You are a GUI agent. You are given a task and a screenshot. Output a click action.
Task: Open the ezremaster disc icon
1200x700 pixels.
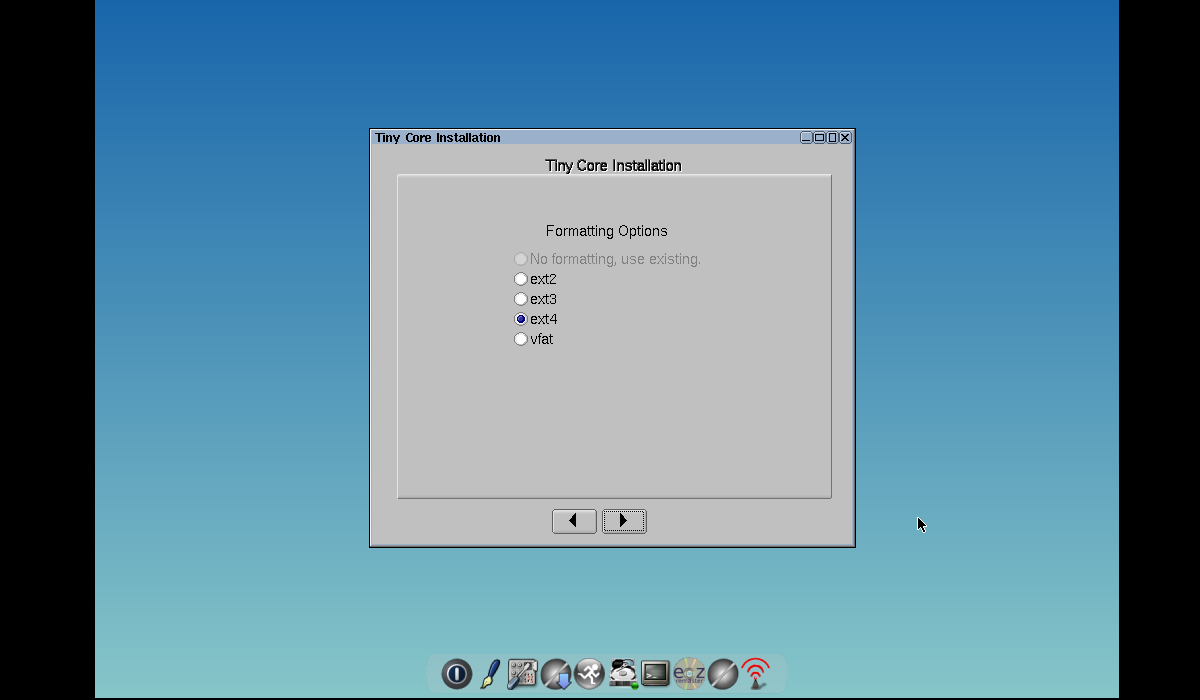[x=689, y=674]
